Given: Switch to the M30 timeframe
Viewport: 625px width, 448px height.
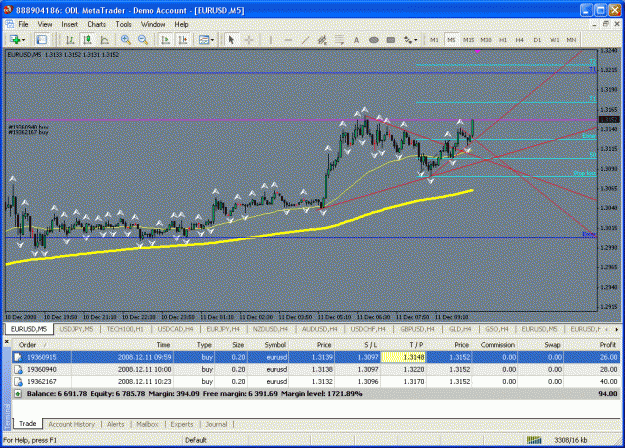Looking at the screenshot, I should [x=485, y=40].
